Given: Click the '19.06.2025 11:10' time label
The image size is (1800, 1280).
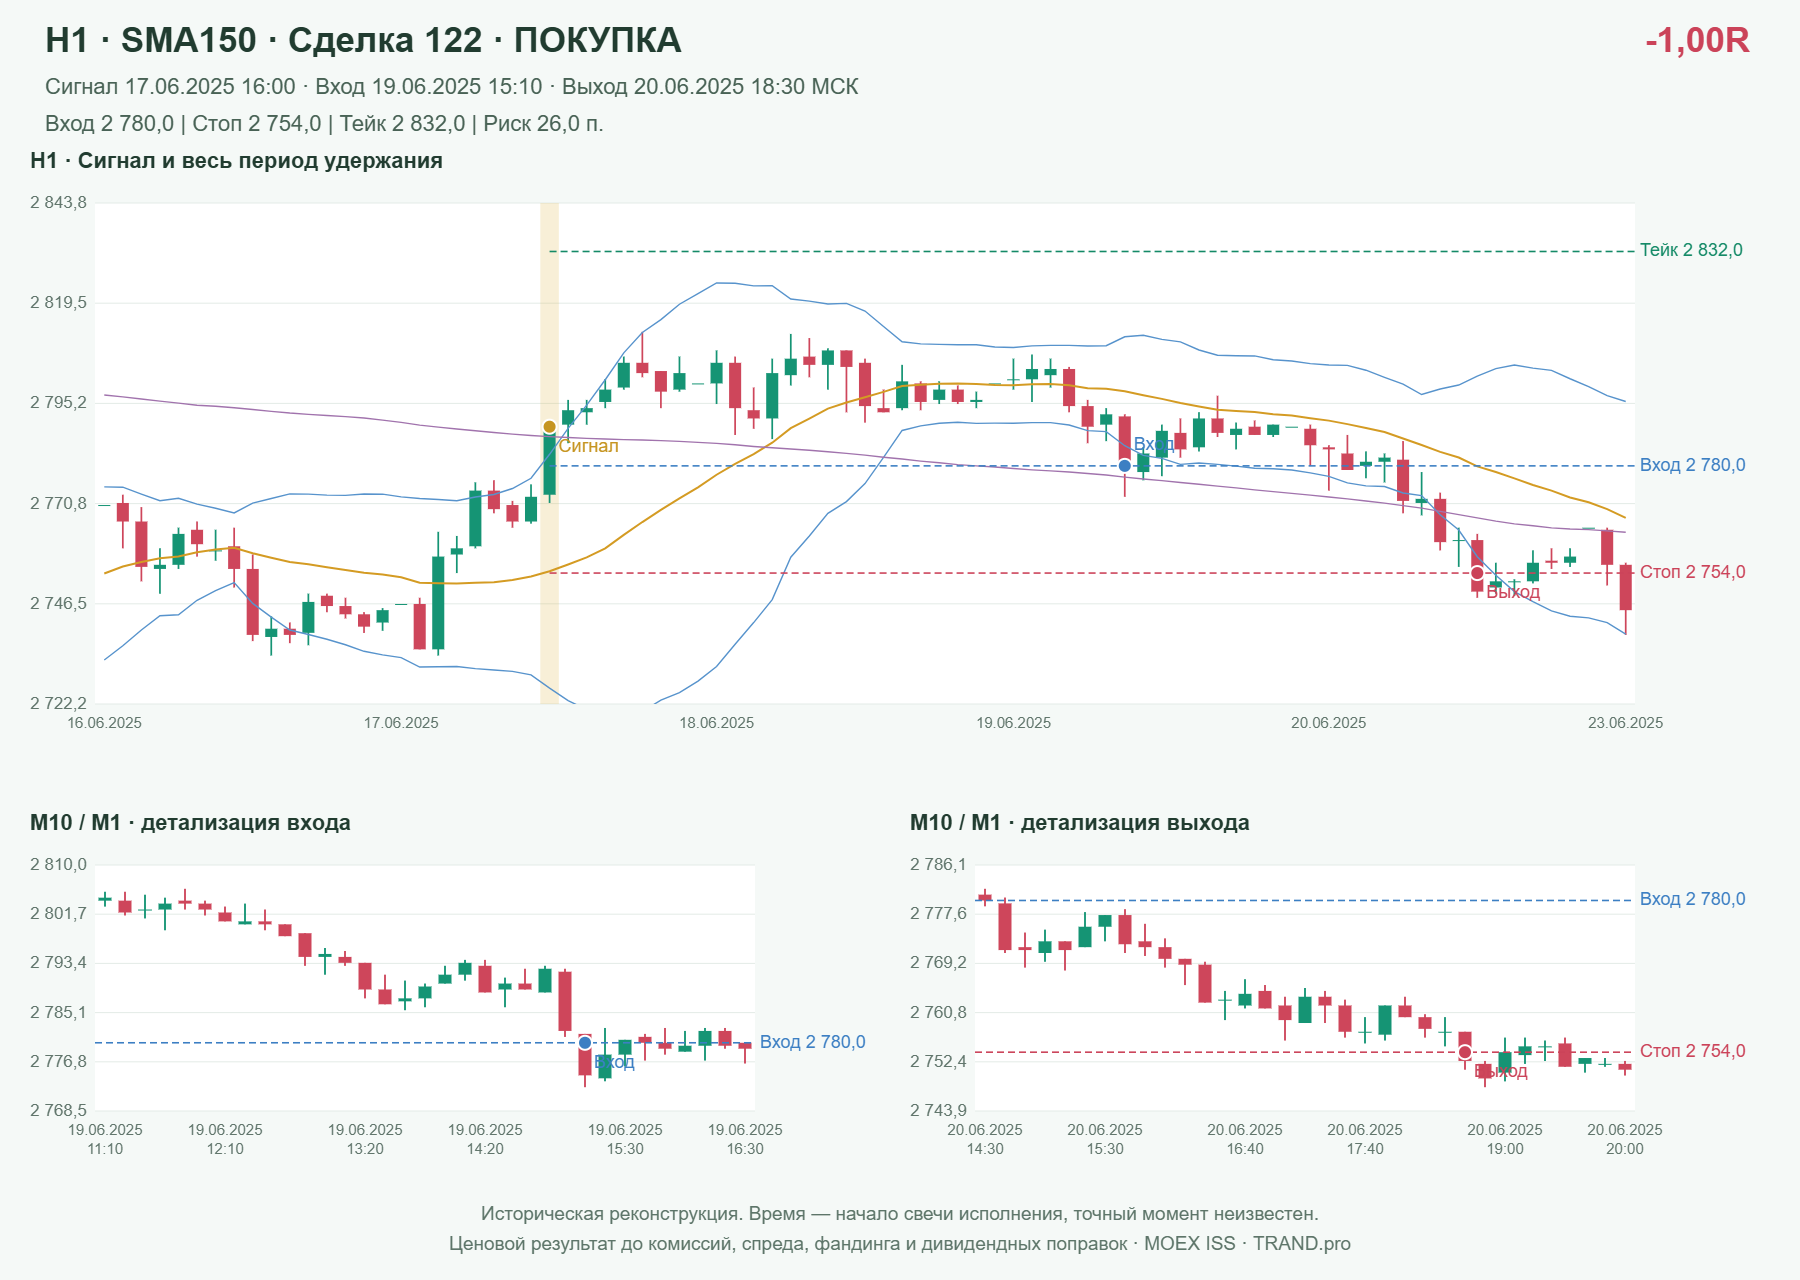Looking at the screenshot, I should (105, 1139).
